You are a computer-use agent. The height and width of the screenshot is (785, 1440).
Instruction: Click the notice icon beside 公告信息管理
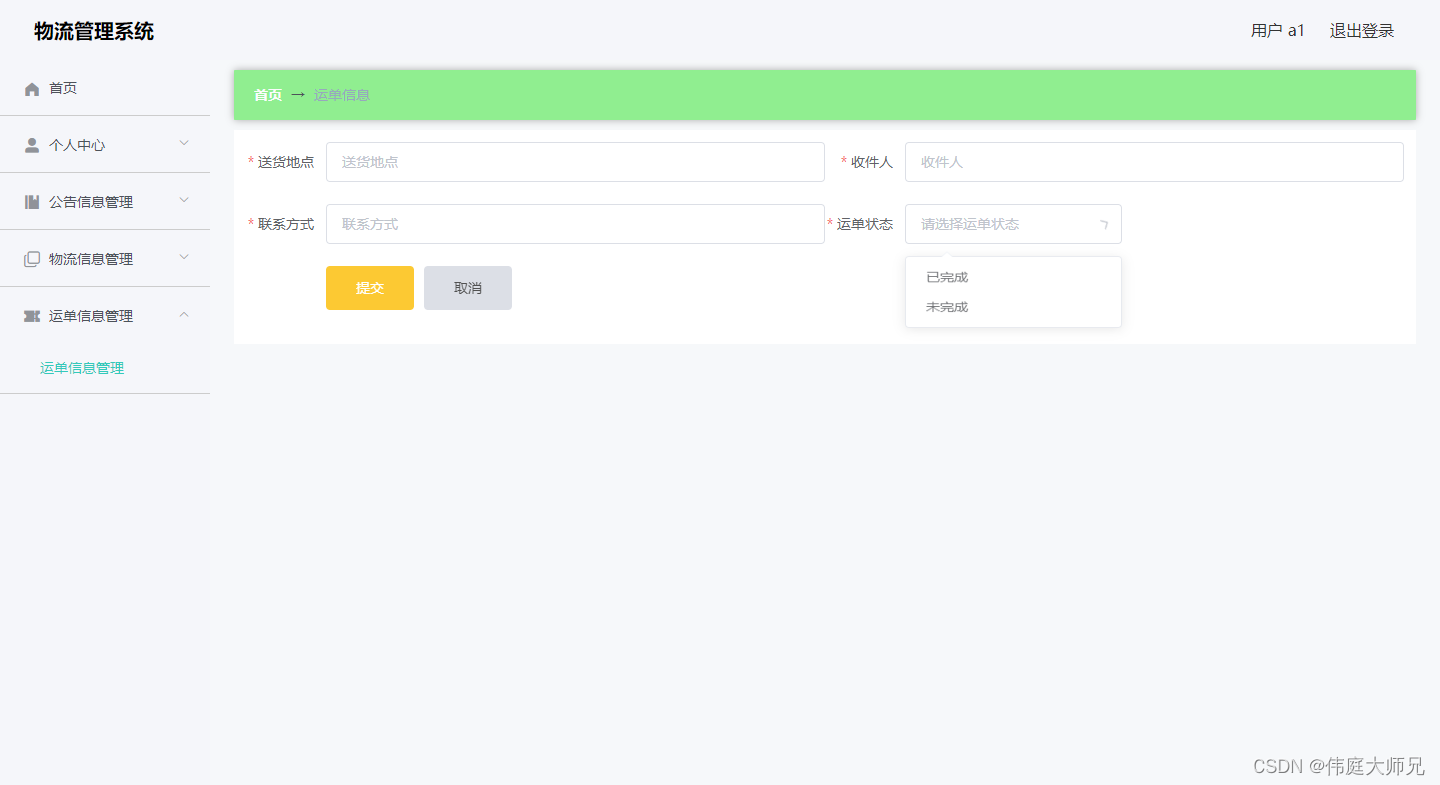pyautogui.click(x=32, y=202)
